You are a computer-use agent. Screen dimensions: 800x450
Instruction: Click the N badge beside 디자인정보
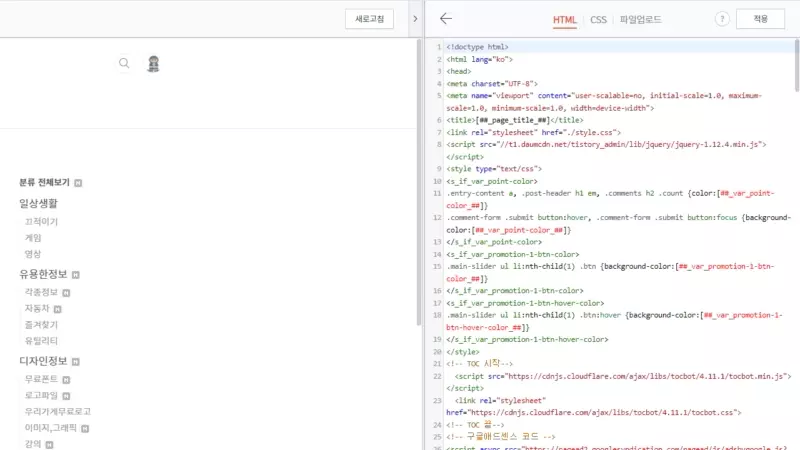pos(76,362)
